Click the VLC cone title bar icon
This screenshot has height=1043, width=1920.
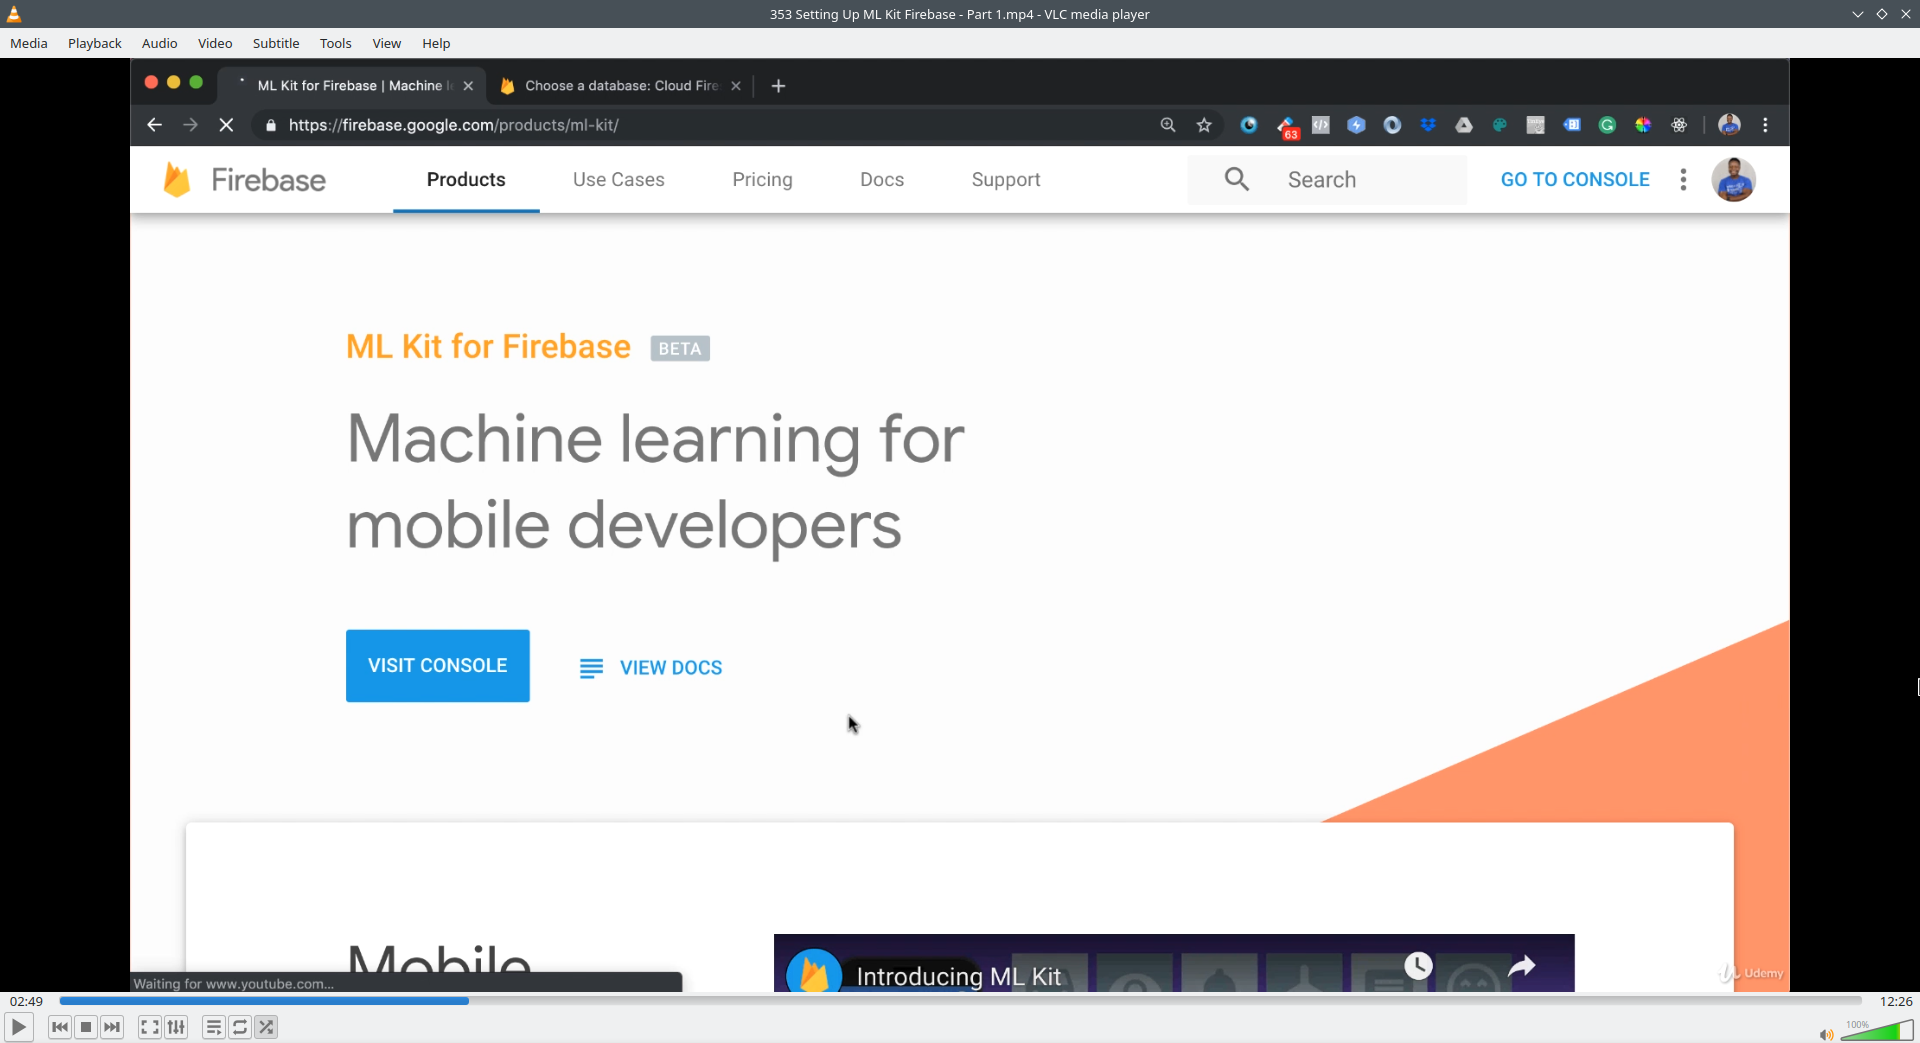[x=14, y=14]
